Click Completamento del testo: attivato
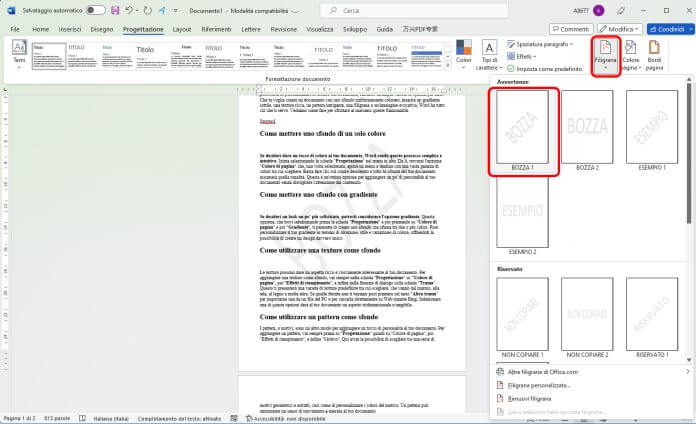The image size is (696, 424). [x=179, y=418]
